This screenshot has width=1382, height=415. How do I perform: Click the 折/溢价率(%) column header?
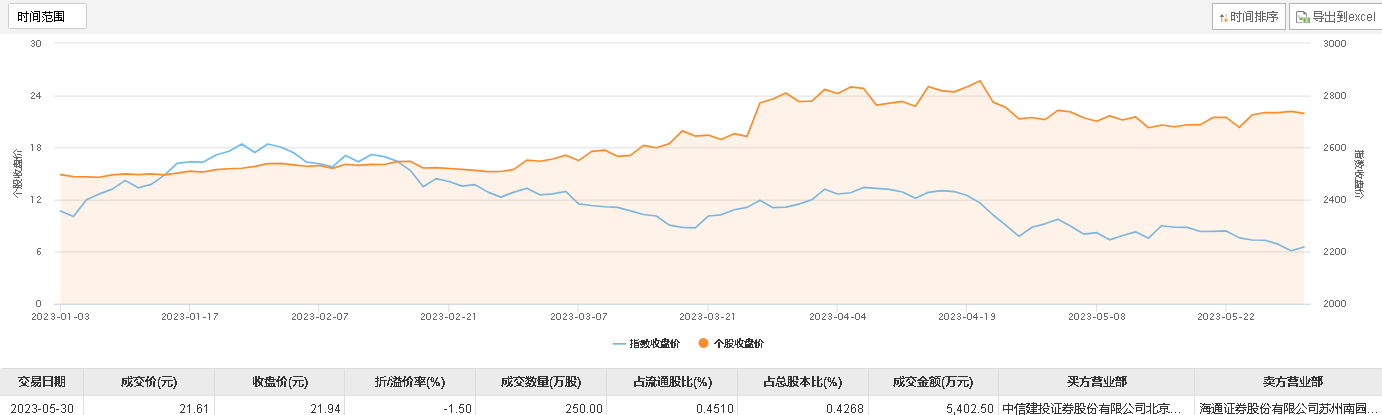click(x=409, y=382)
